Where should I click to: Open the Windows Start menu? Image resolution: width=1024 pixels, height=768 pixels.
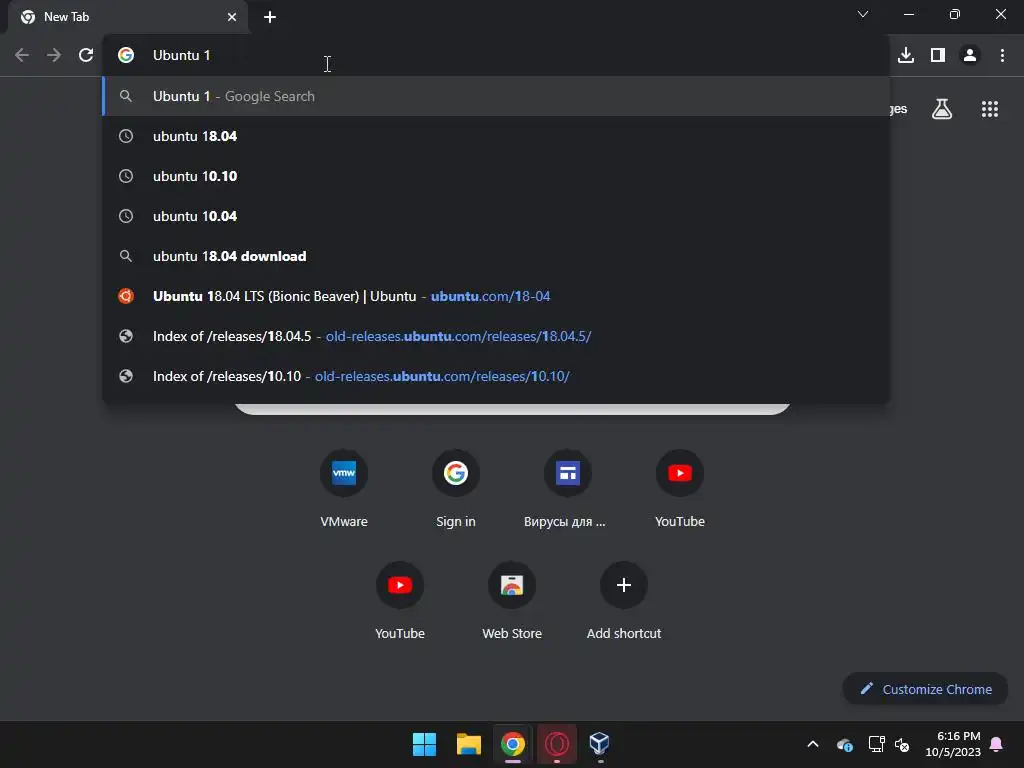[424, 744]
